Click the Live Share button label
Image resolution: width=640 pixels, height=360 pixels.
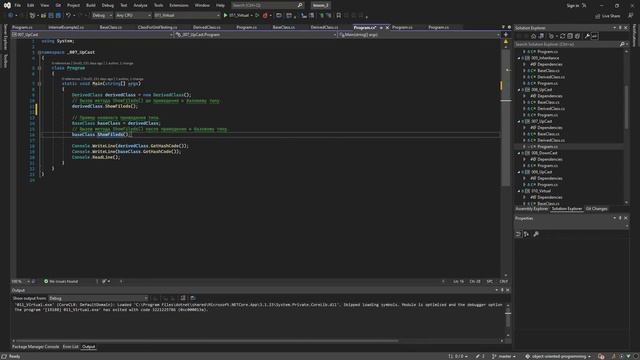point(611,16)
